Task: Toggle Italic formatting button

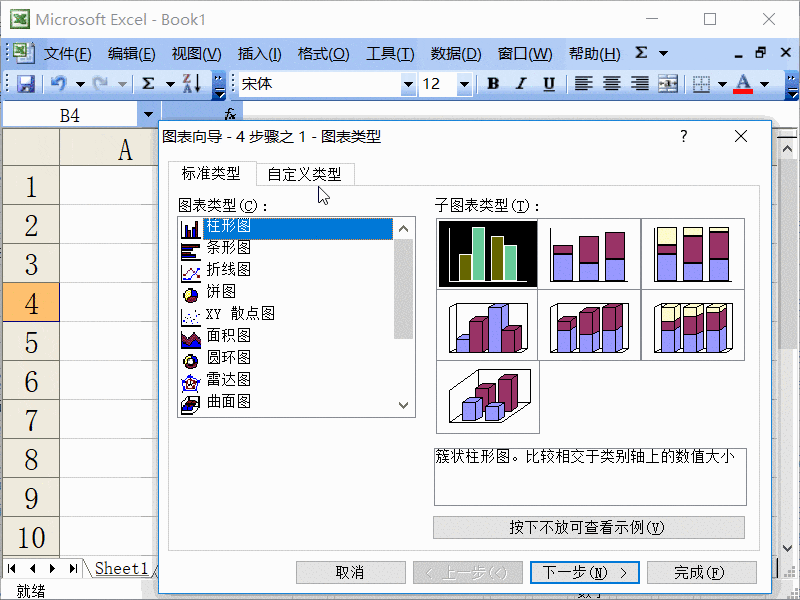Action: click(520, 85)
